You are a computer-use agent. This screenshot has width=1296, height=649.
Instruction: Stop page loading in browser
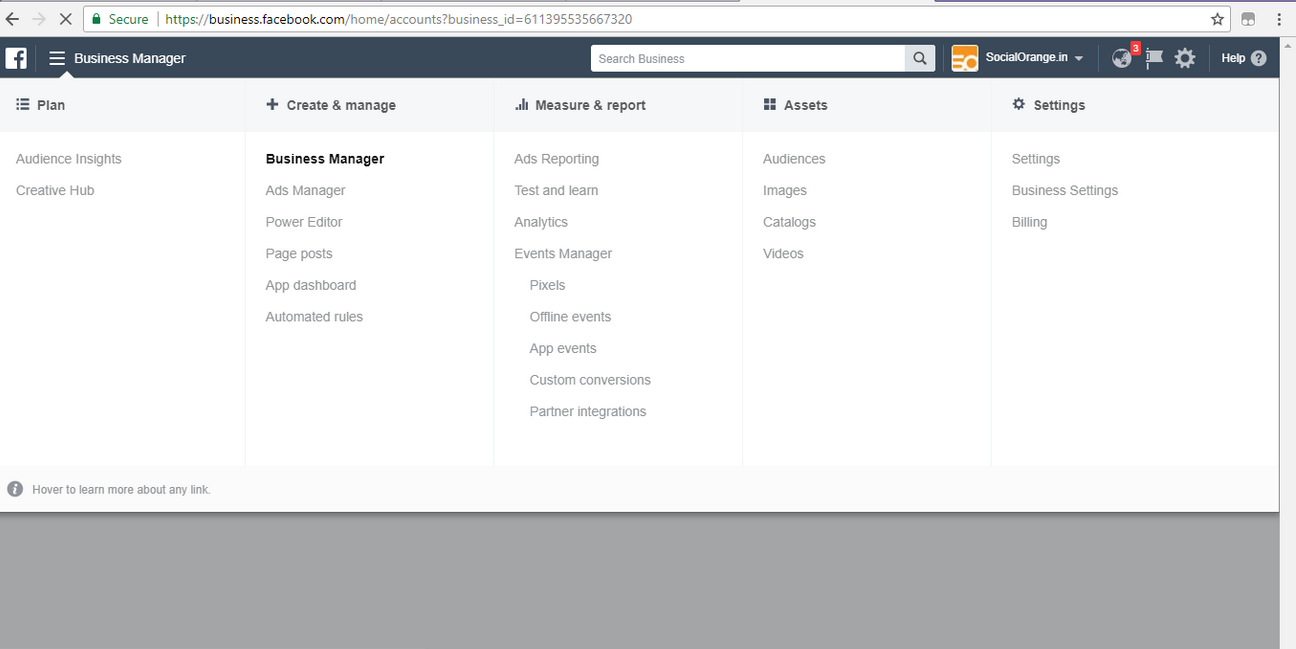coord(65,19)
